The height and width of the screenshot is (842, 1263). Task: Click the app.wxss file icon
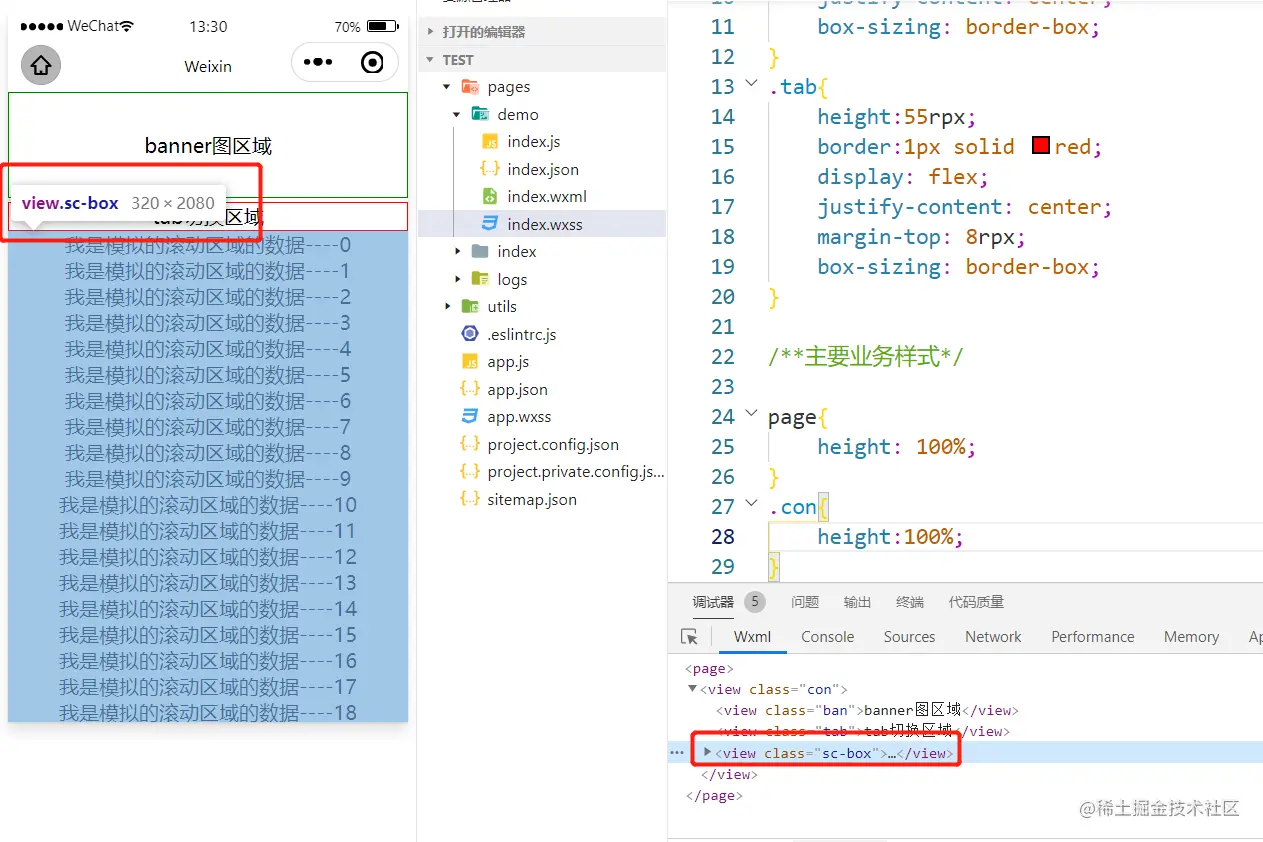(x=470, y=416)
